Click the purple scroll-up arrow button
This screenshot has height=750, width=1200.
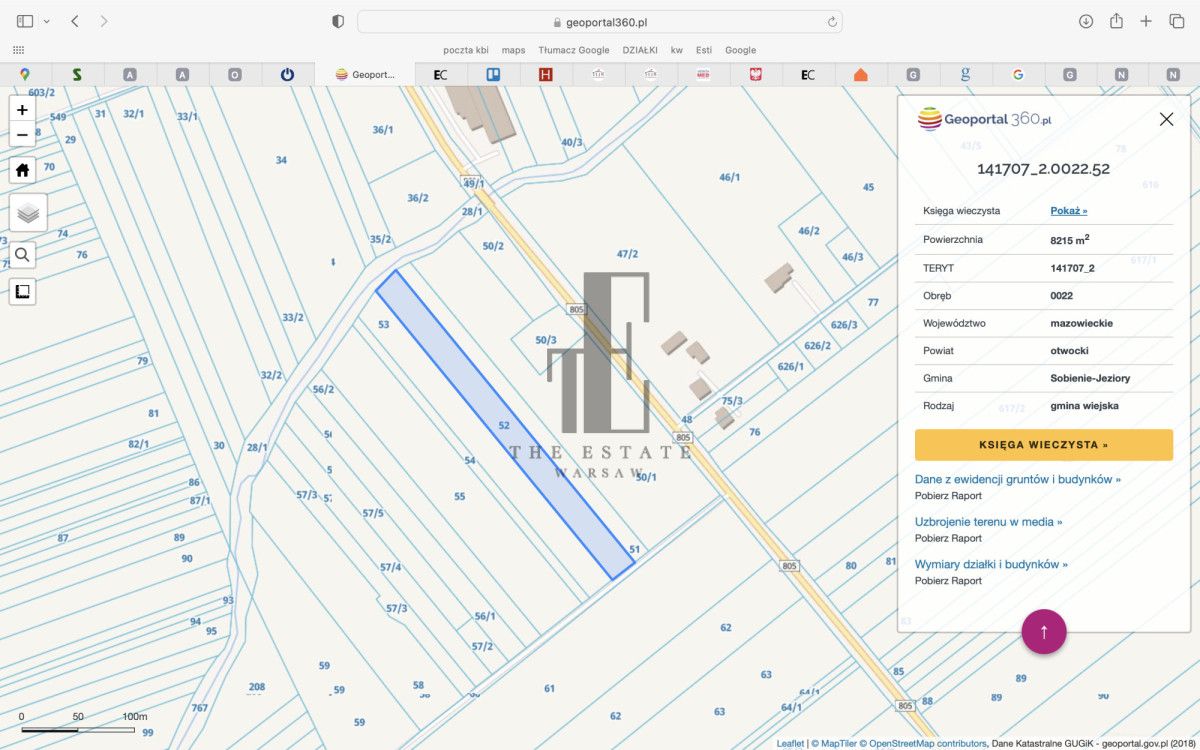tap(1043, 632)
